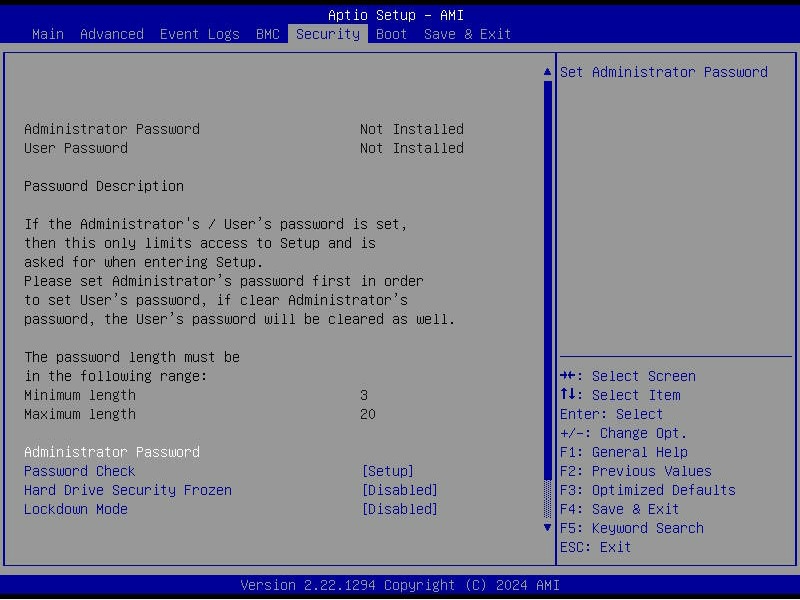
Task: Select the Event Logs tab
Action: click(x=200, y=33)
